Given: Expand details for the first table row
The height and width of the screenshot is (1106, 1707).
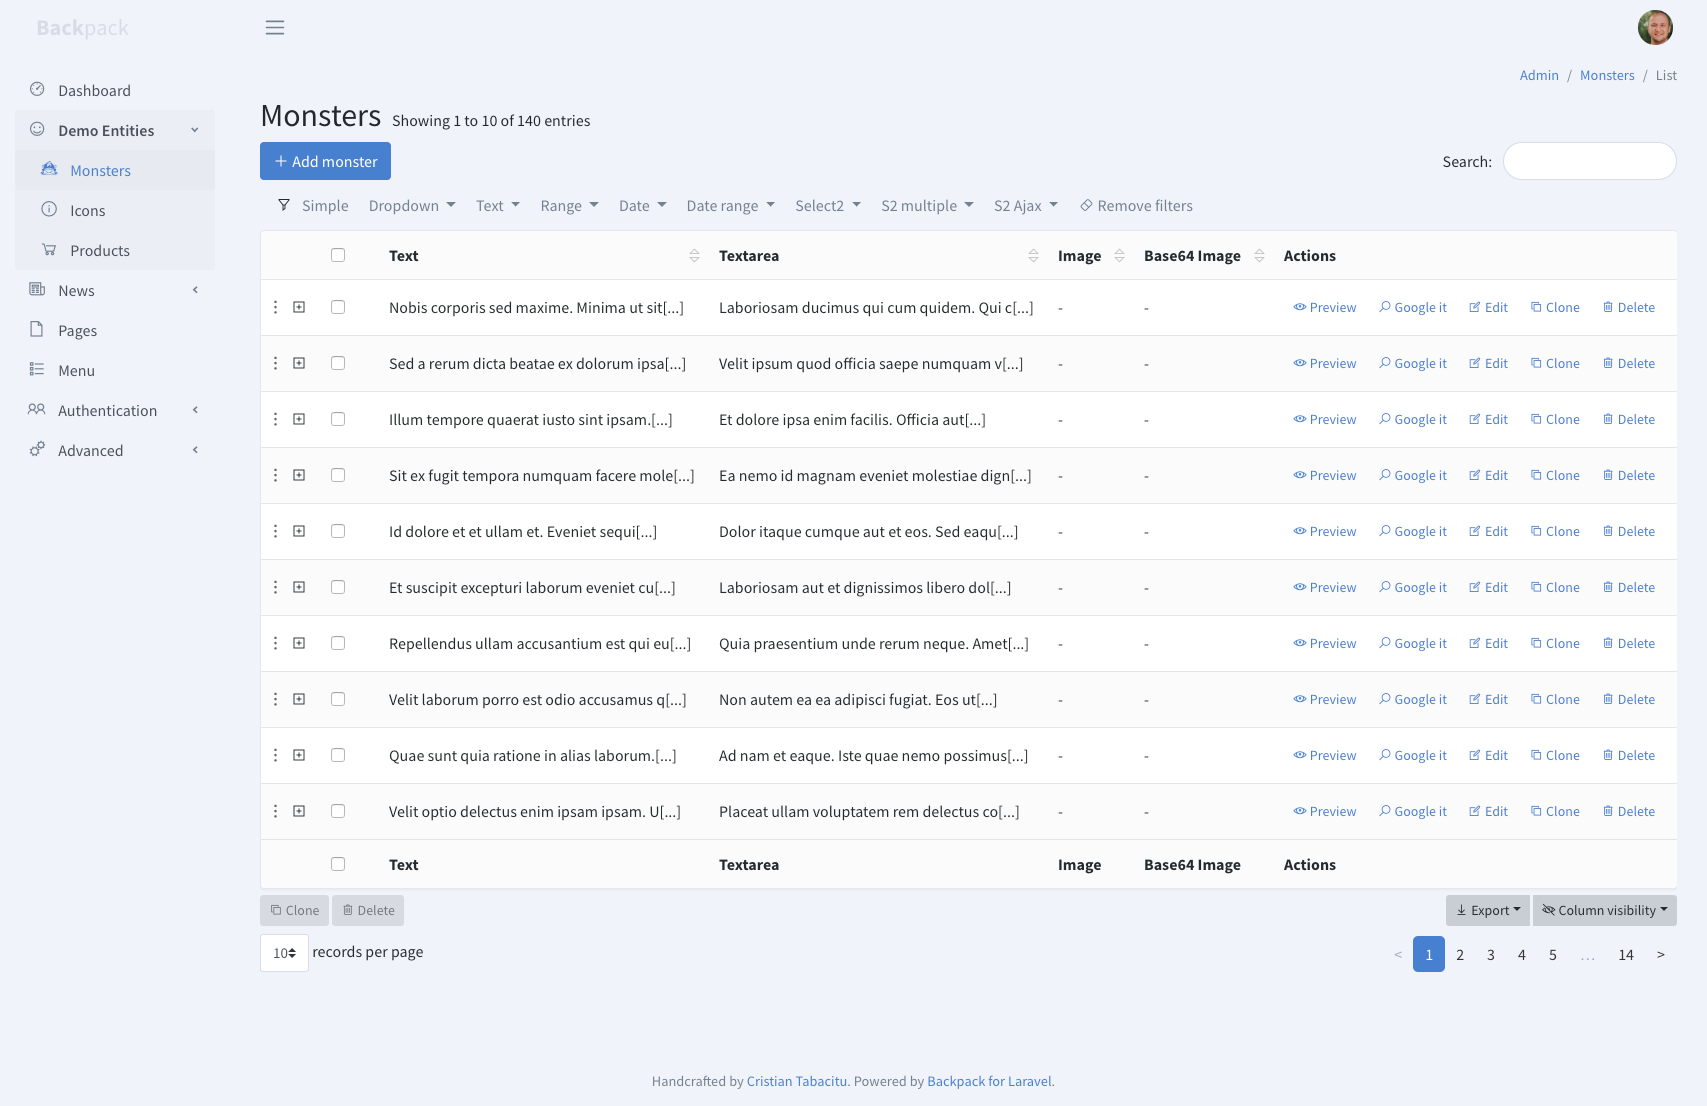Looking at the screenshot, I should 299,307.
